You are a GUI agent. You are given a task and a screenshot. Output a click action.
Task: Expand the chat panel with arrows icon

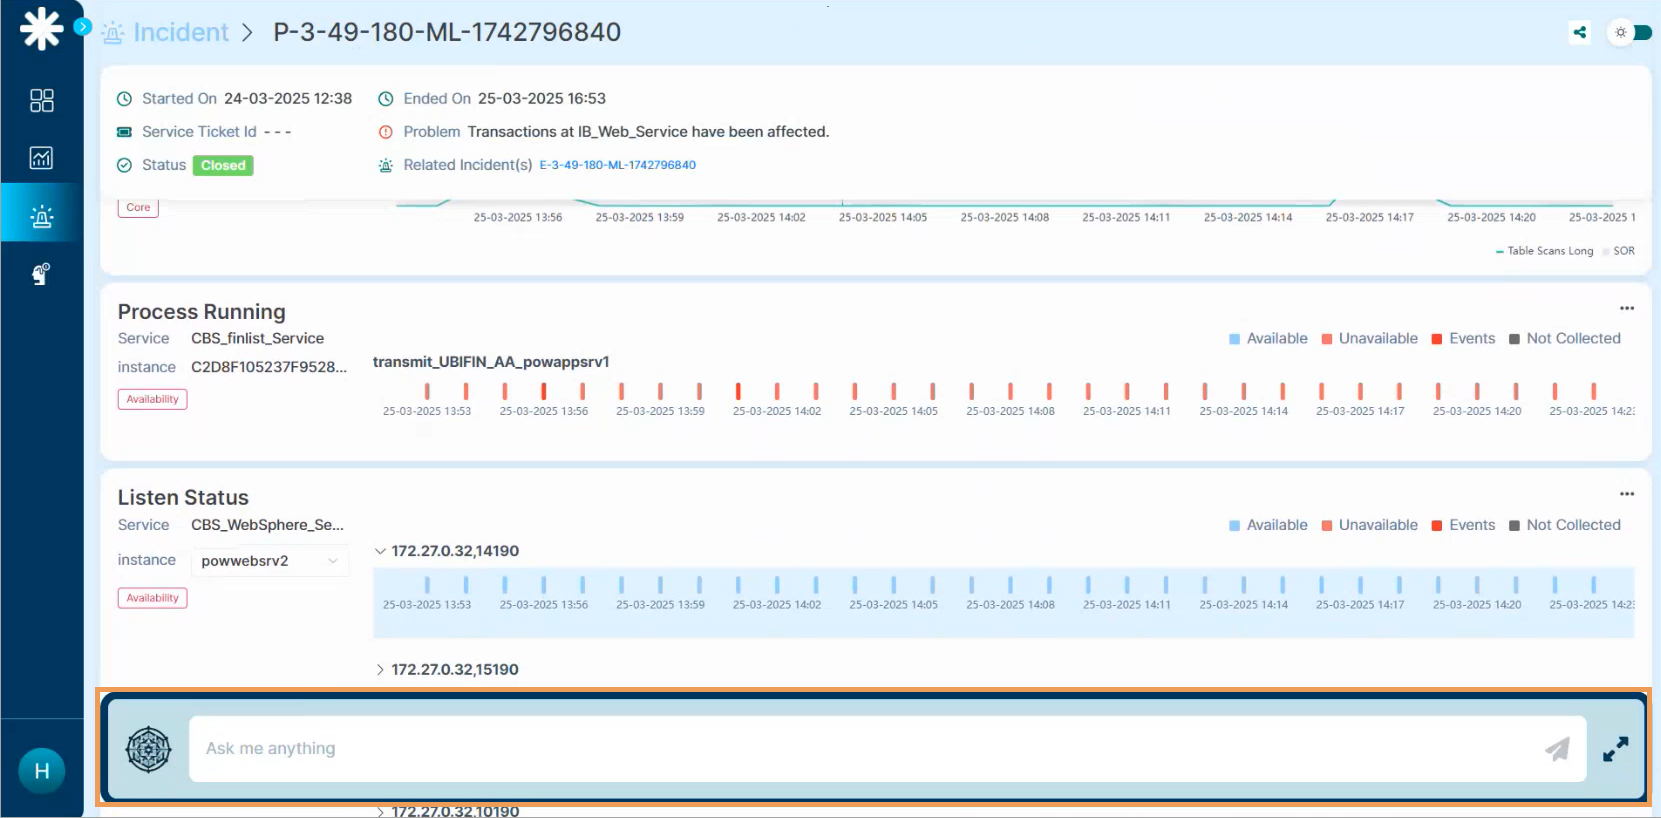pos(1615,749)
